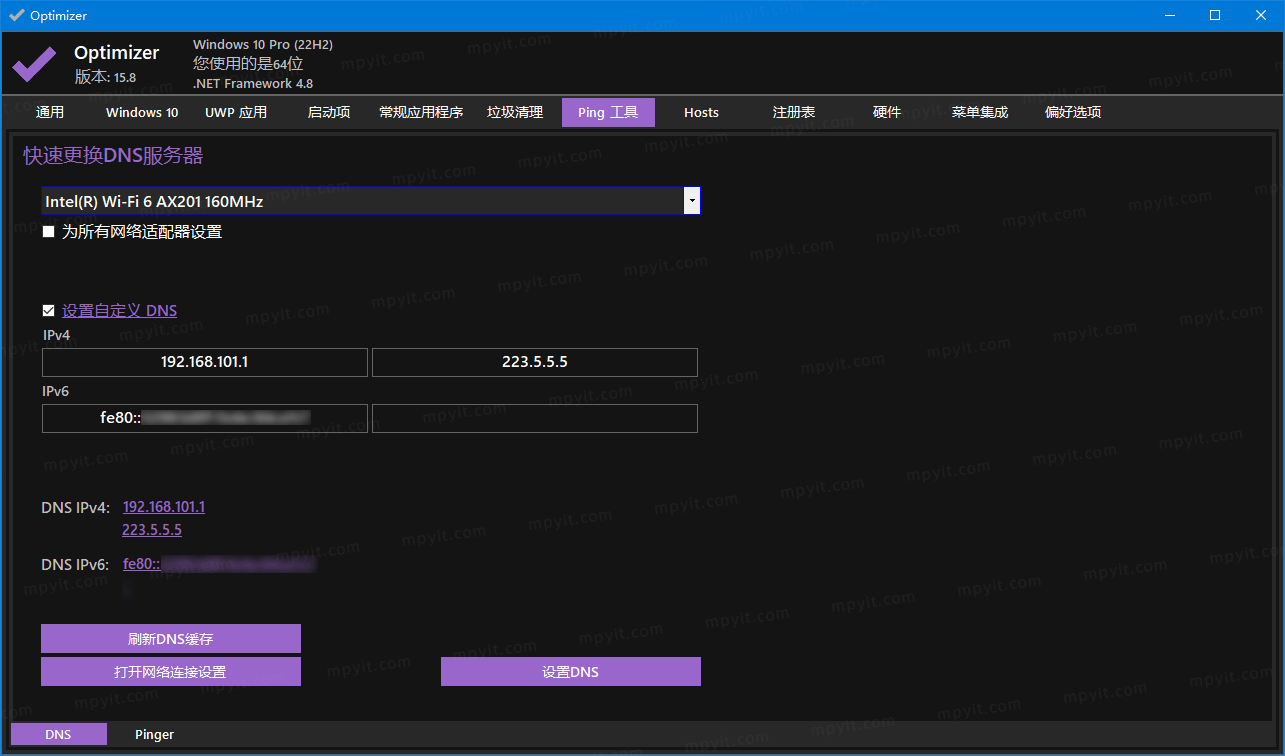
Task: Click the DNS IPv6: label
Action: [76, 564]
